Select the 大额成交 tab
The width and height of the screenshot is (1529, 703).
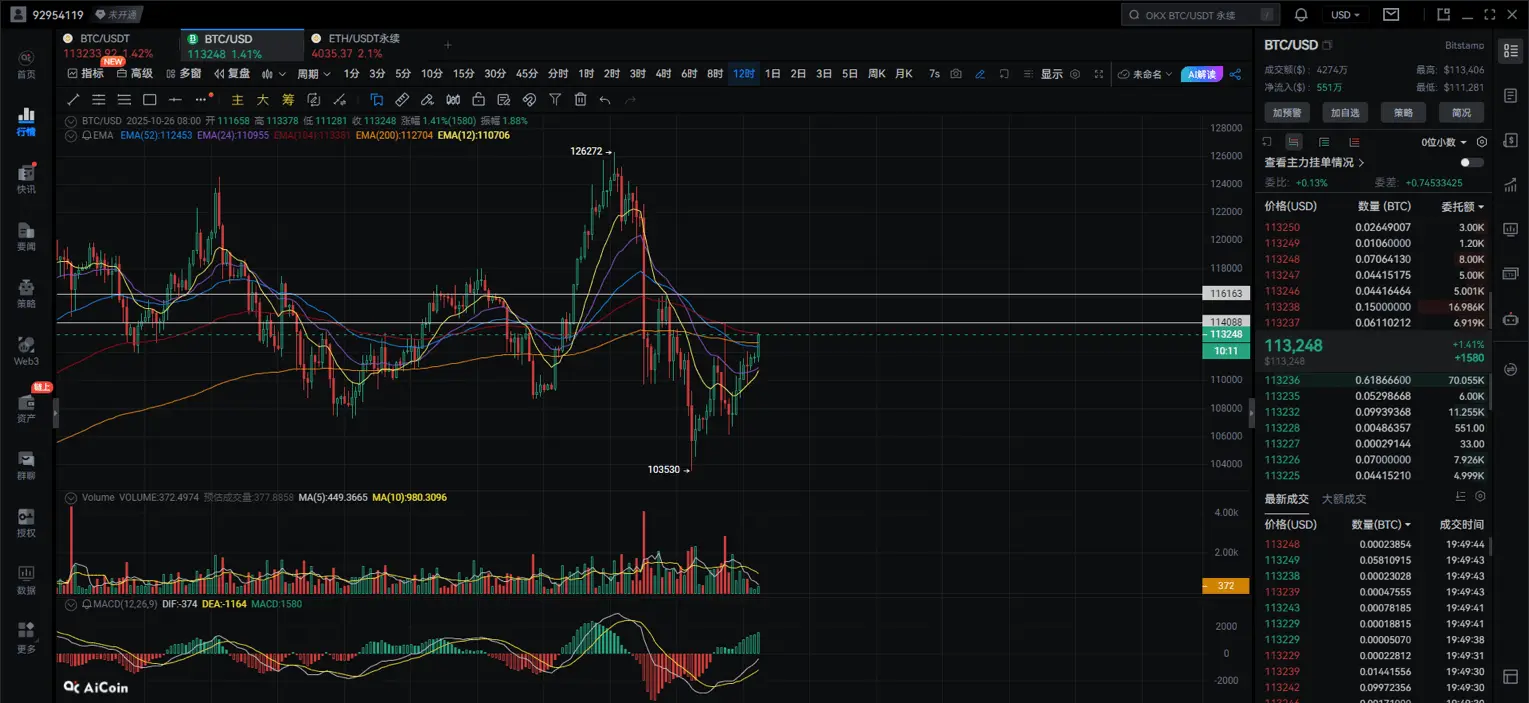[x=1343, y=498]
